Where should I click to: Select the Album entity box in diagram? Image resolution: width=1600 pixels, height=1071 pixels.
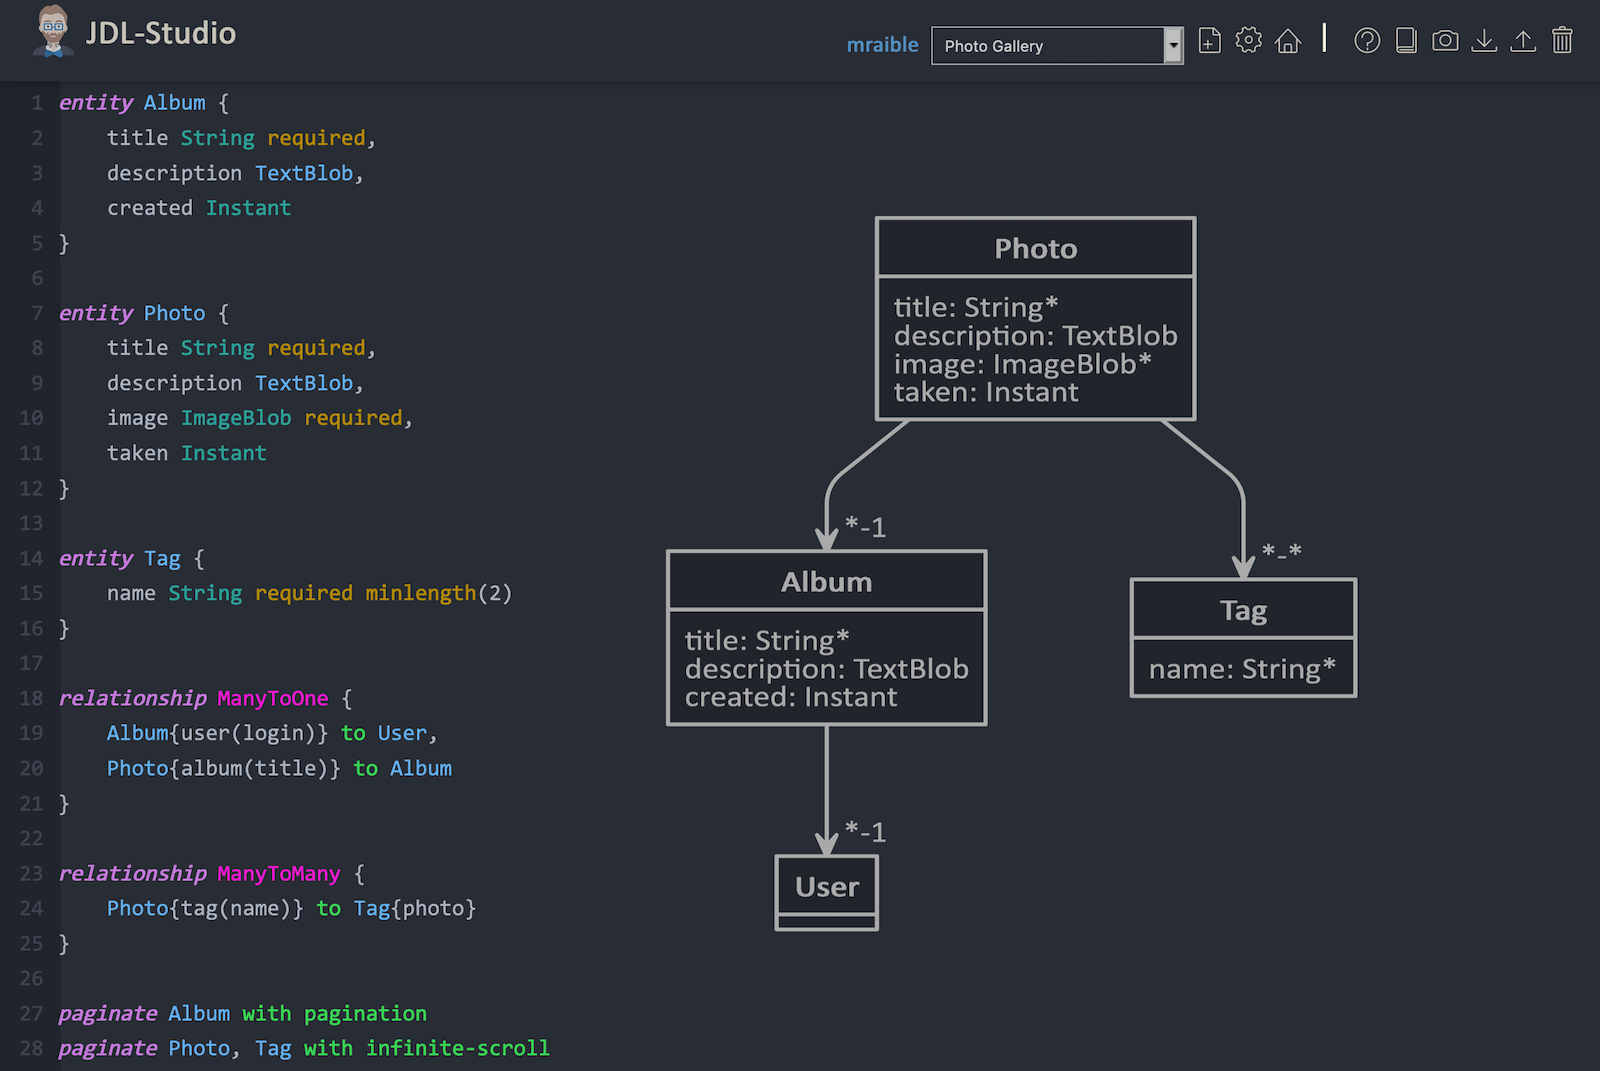tap(826, 637)
